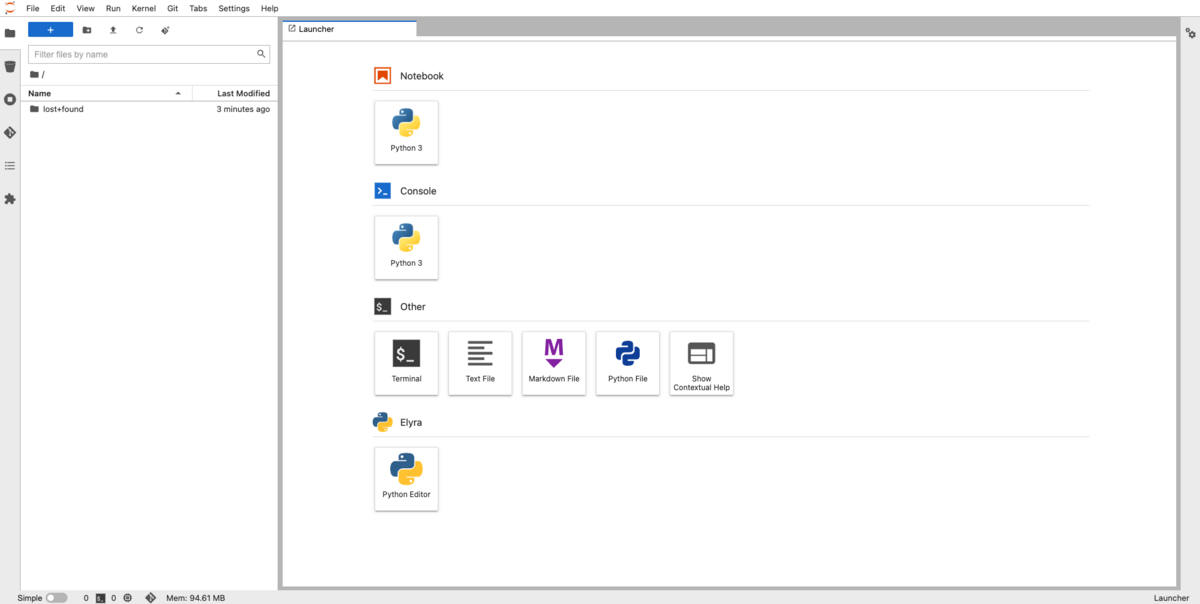Screen dimensions: 1200x604
Task: Click the kernel count icon in status bar
Action: [x=128, y=598]
